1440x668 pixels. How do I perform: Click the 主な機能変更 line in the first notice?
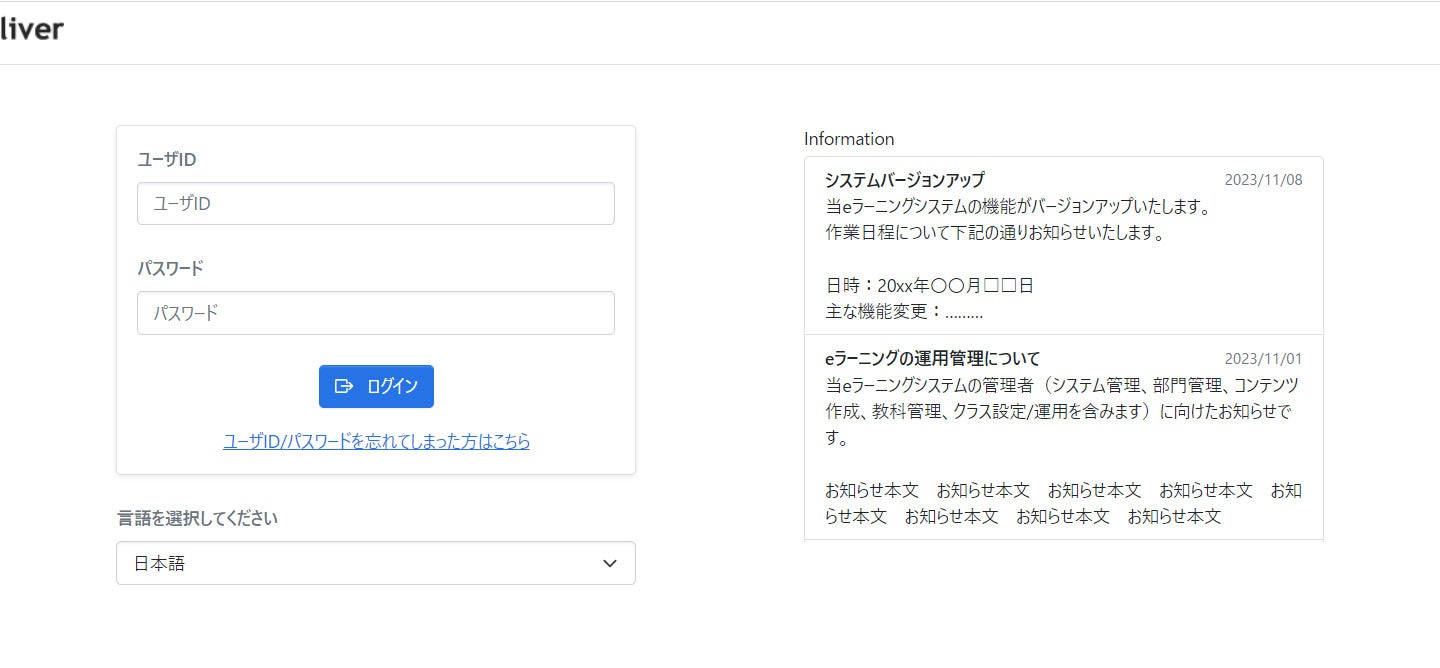pyautogui.click(x=904, y=312)
